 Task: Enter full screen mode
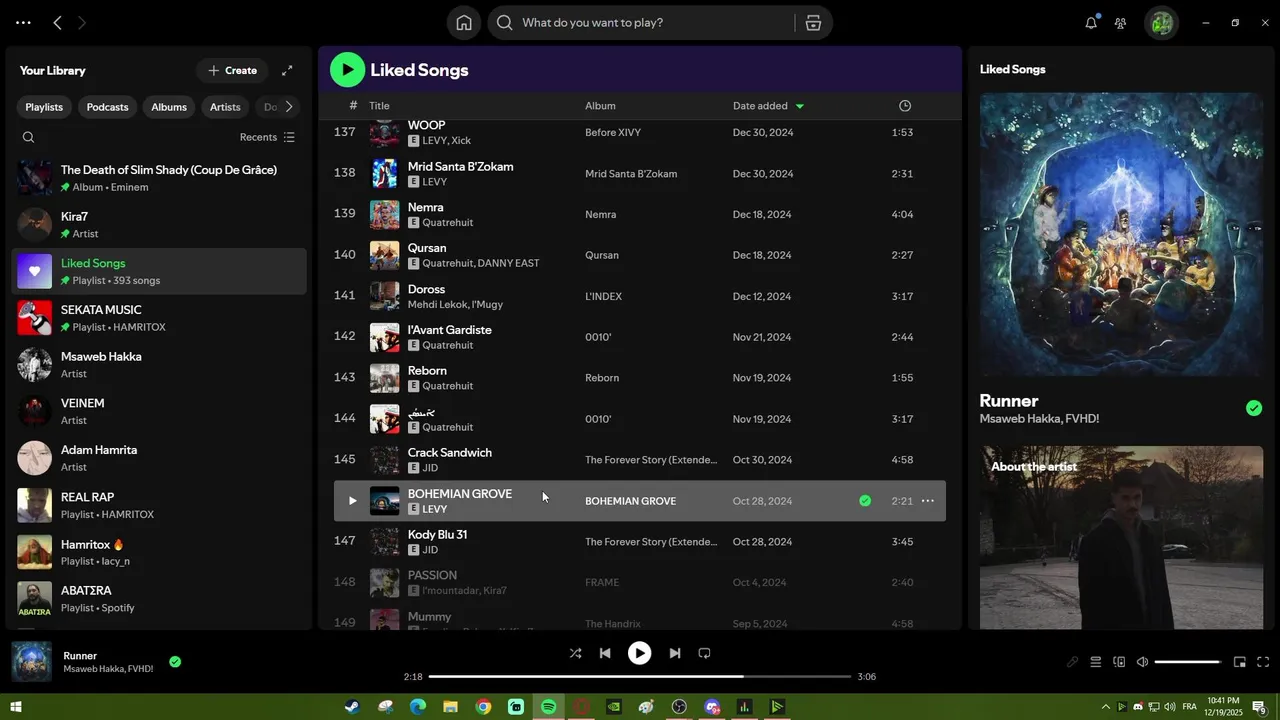tap(1263, 662)
